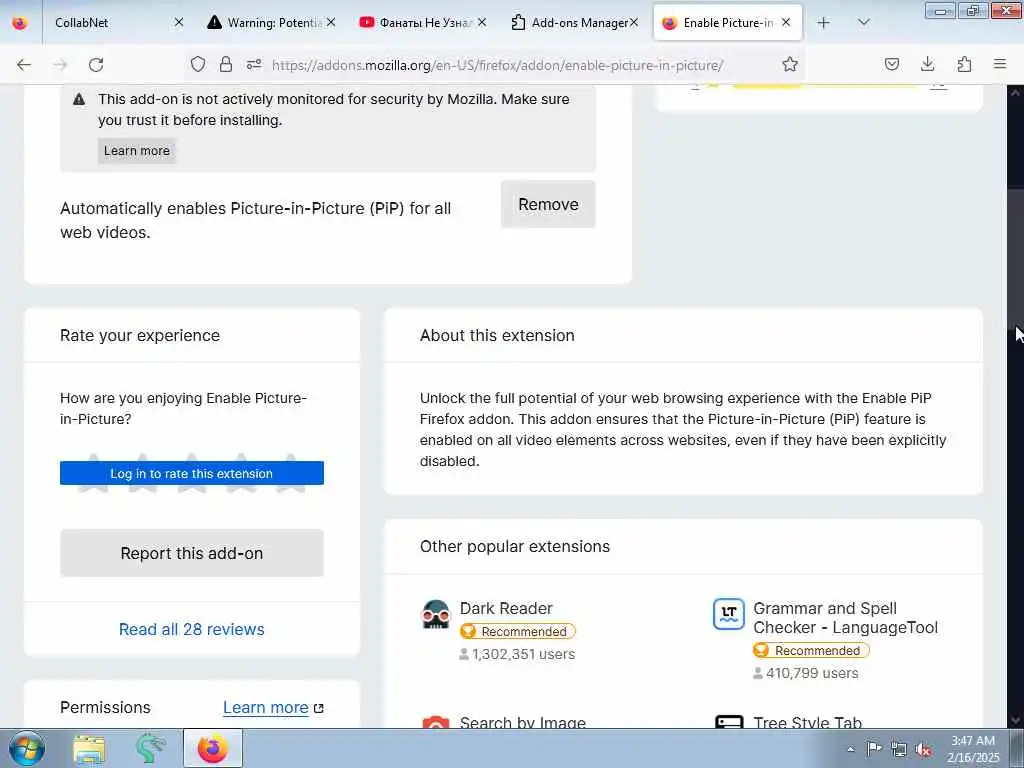The width and height of the screenshot is (1024, 768).
Task: Click the site security padlock icon
Action: click(x=226, y=64)
